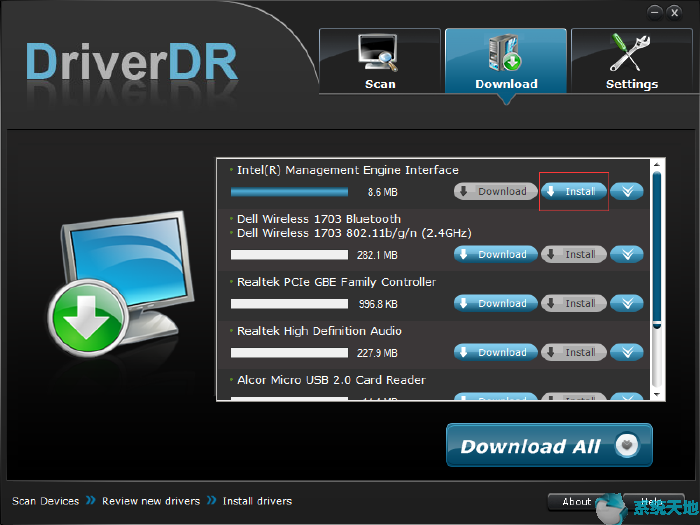Expand details for Realtek High Definition Audio
700x525 pixels.
[627, 352]
